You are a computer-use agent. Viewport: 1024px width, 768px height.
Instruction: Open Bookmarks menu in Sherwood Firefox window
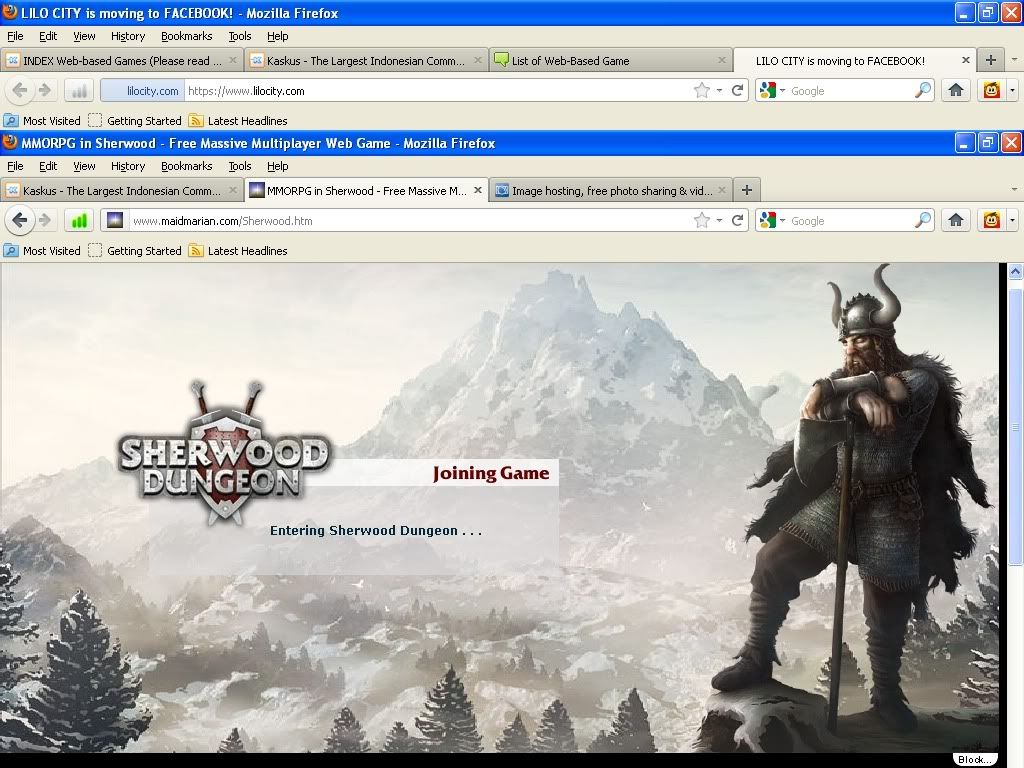point(187,166)
